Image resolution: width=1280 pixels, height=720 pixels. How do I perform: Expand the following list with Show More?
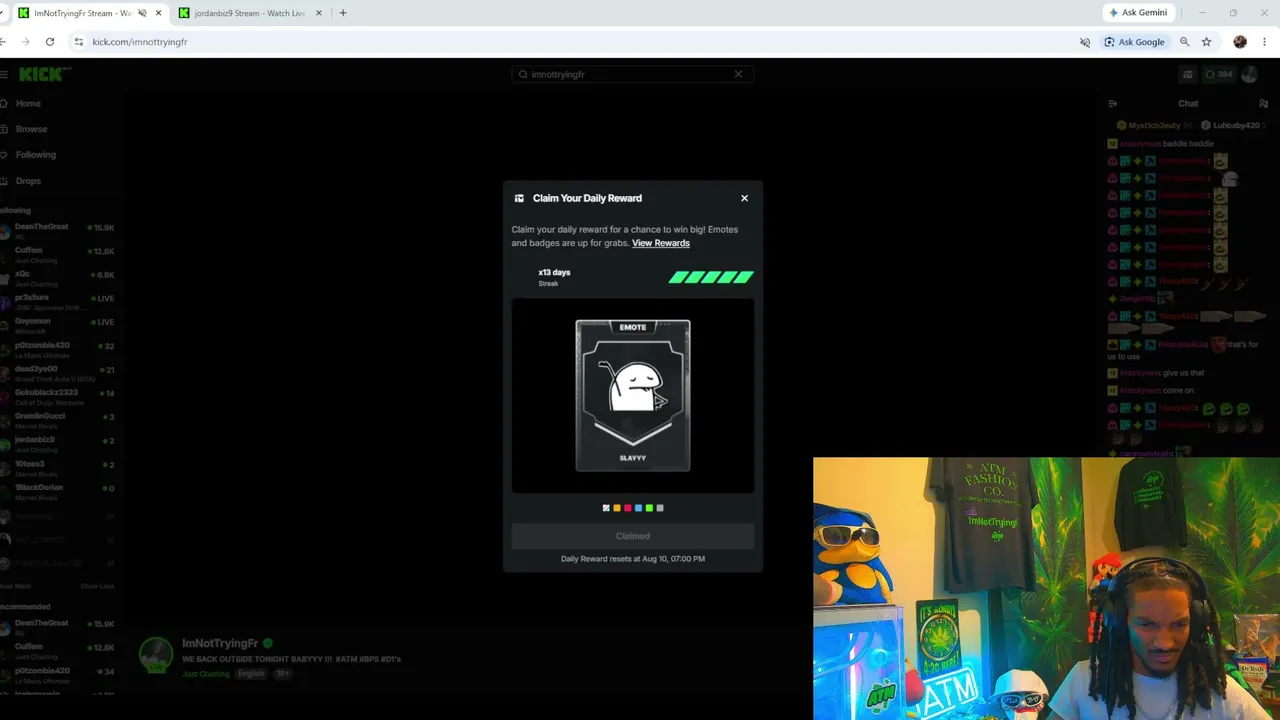15,586
